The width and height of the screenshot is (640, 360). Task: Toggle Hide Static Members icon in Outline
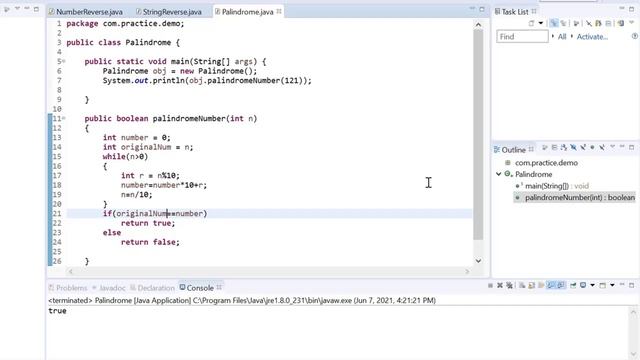[583, 148]
